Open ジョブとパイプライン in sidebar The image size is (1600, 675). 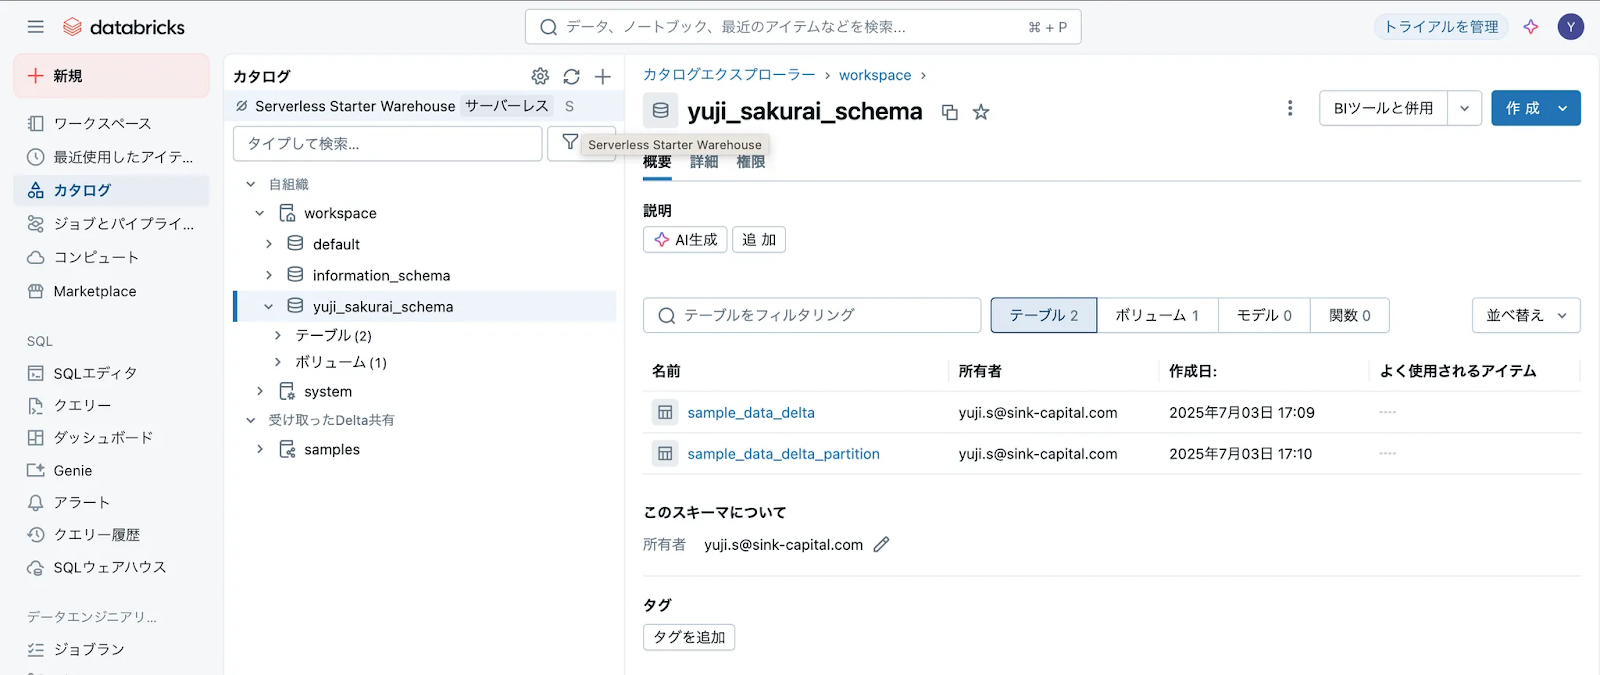pos(111,223)
